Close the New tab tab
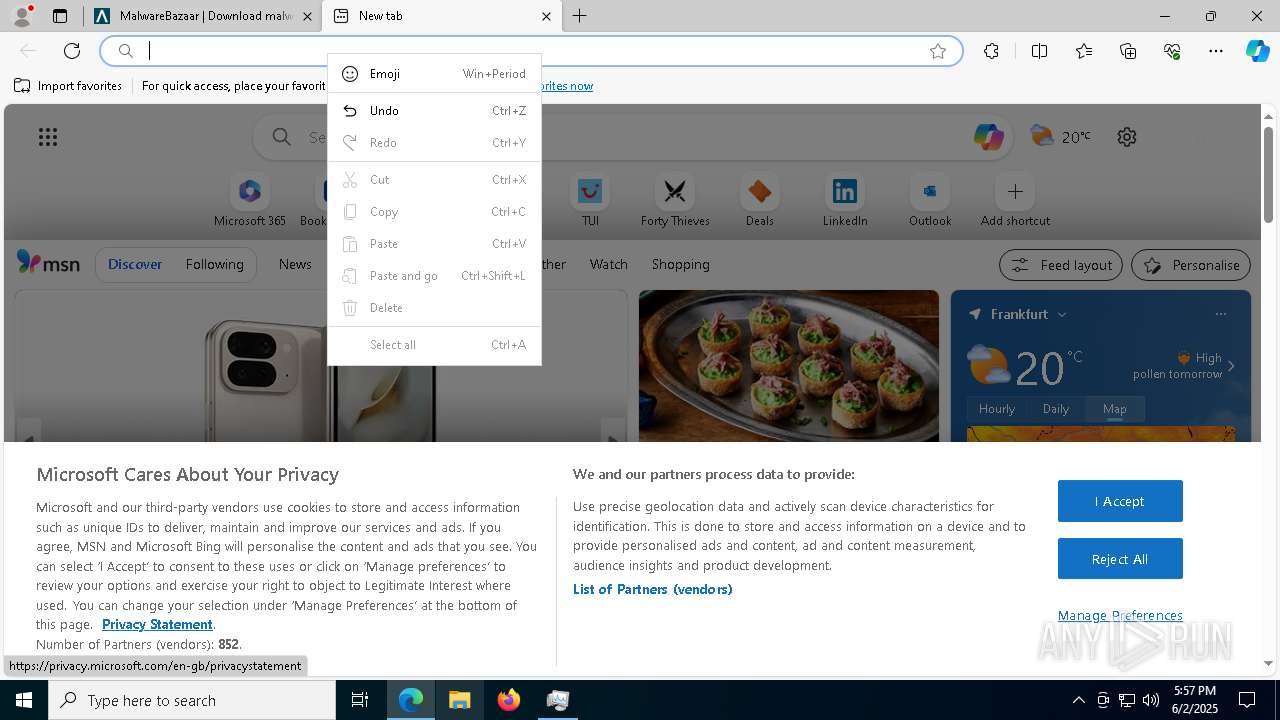The height and width of the screenshot is (720, 1280). [546, 16]
